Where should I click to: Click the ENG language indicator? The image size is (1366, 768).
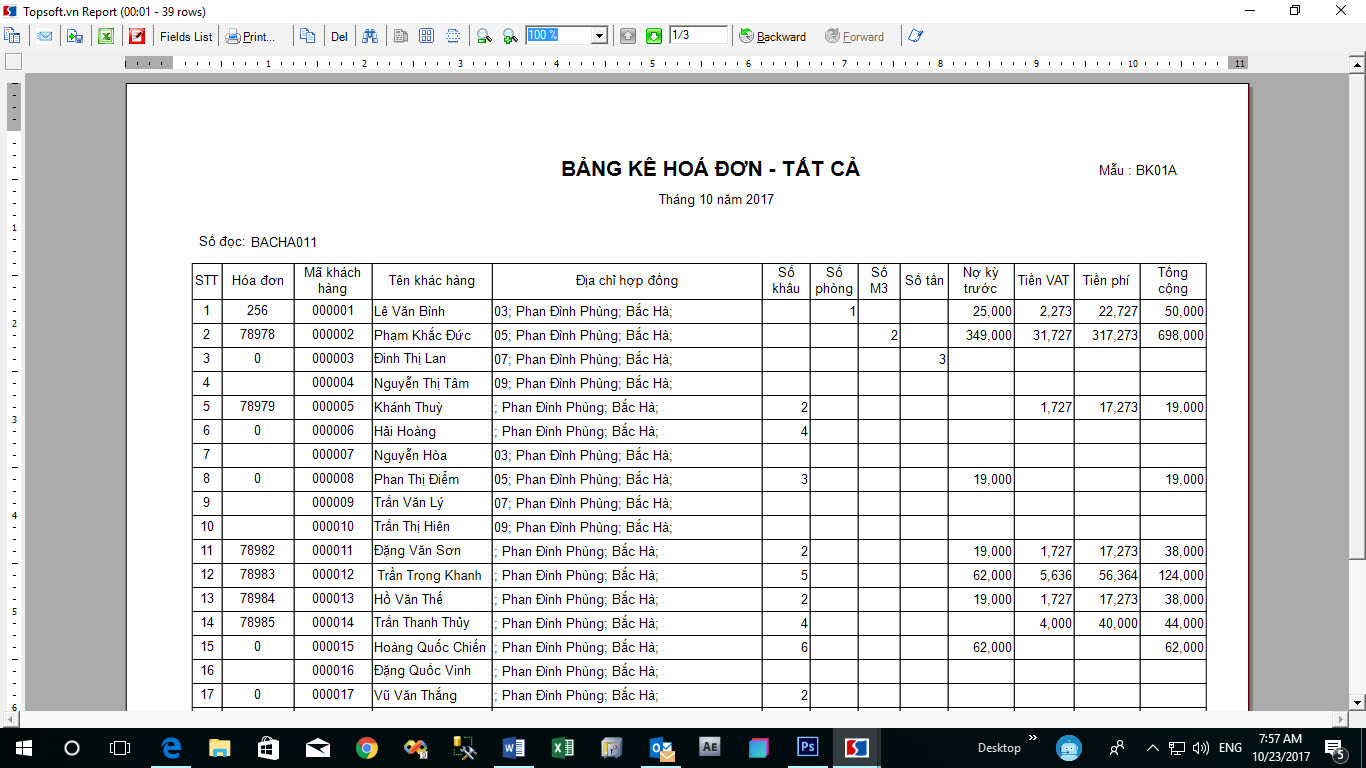(1230, 748)
